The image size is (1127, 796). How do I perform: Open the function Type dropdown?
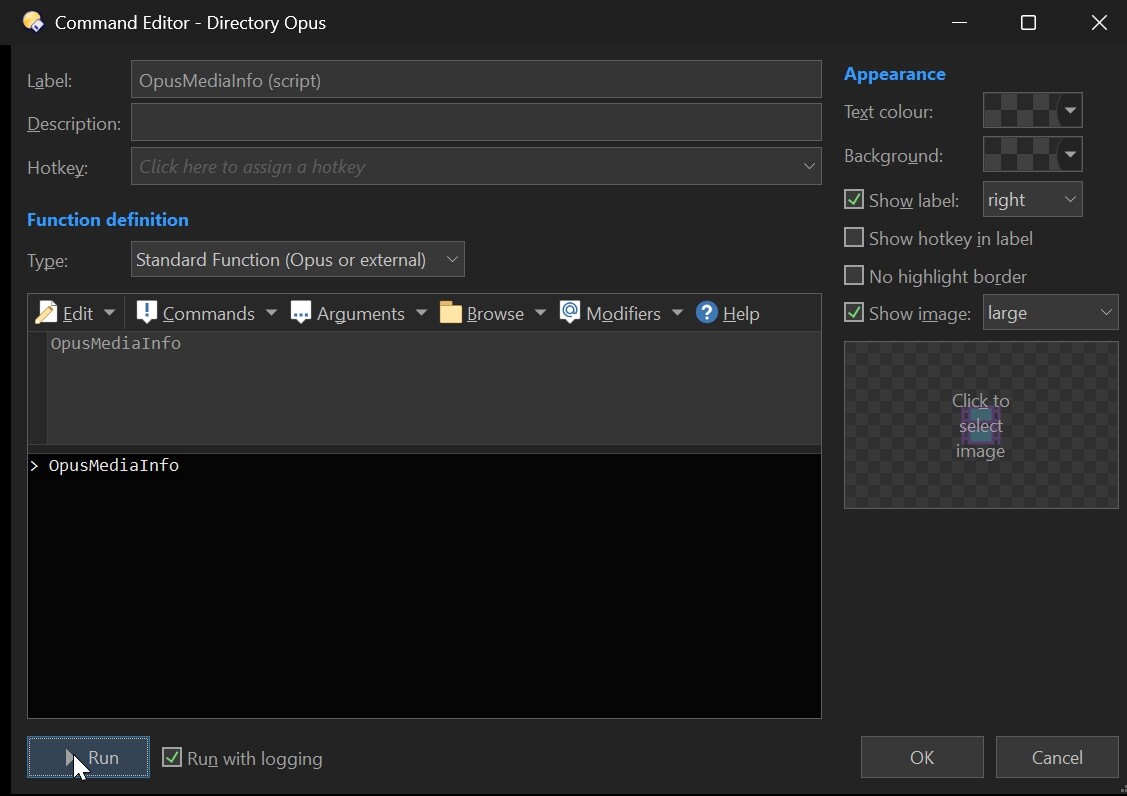pos(297,260)
